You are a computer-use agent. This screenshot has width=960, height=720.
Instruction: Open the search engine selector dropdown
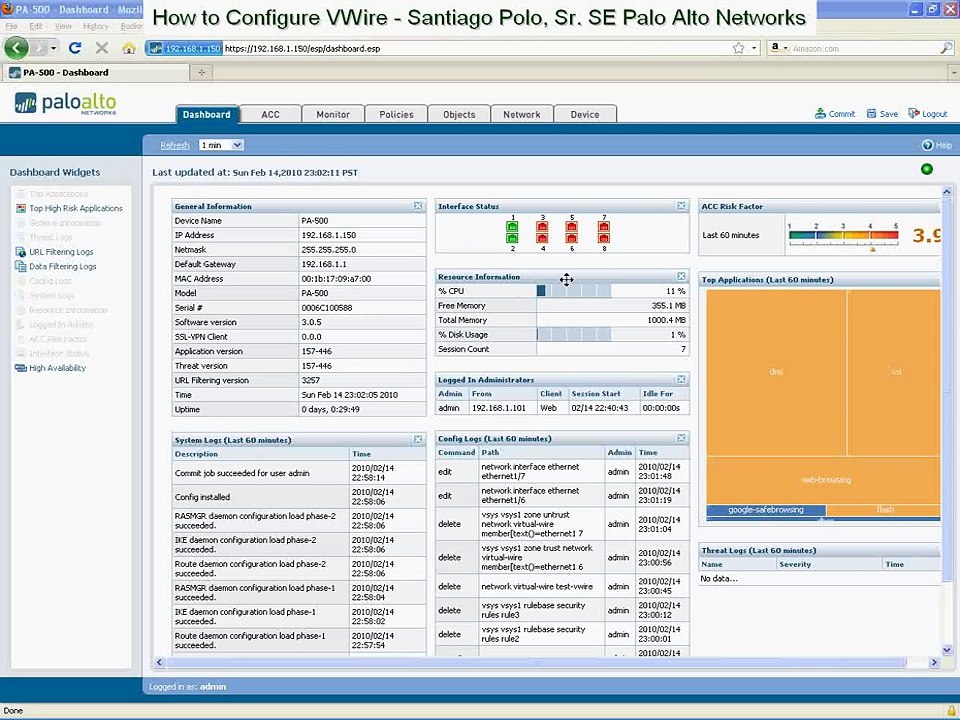click(x=779, y=48)
